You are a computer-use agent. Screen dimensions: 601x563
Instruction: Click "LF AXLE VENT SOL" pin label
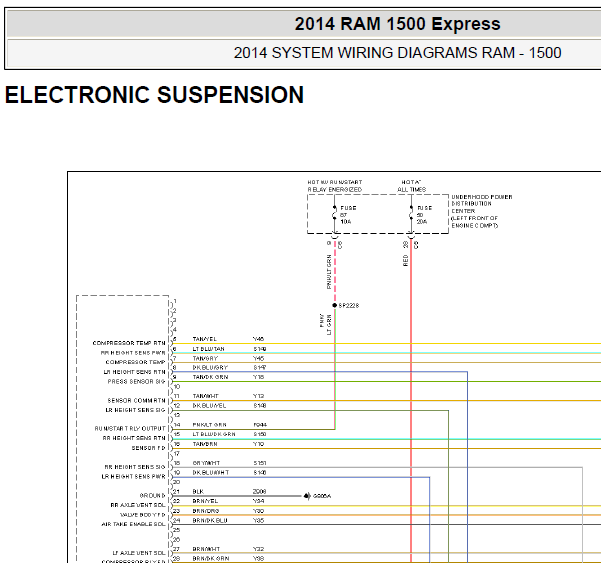(x=139, y=553)
